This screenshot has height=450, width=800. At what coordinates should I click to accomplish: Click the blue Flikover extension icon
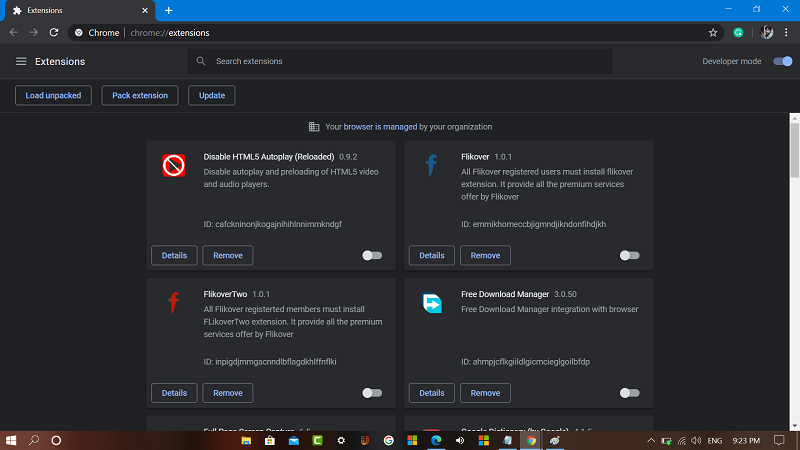coord(431,165)
